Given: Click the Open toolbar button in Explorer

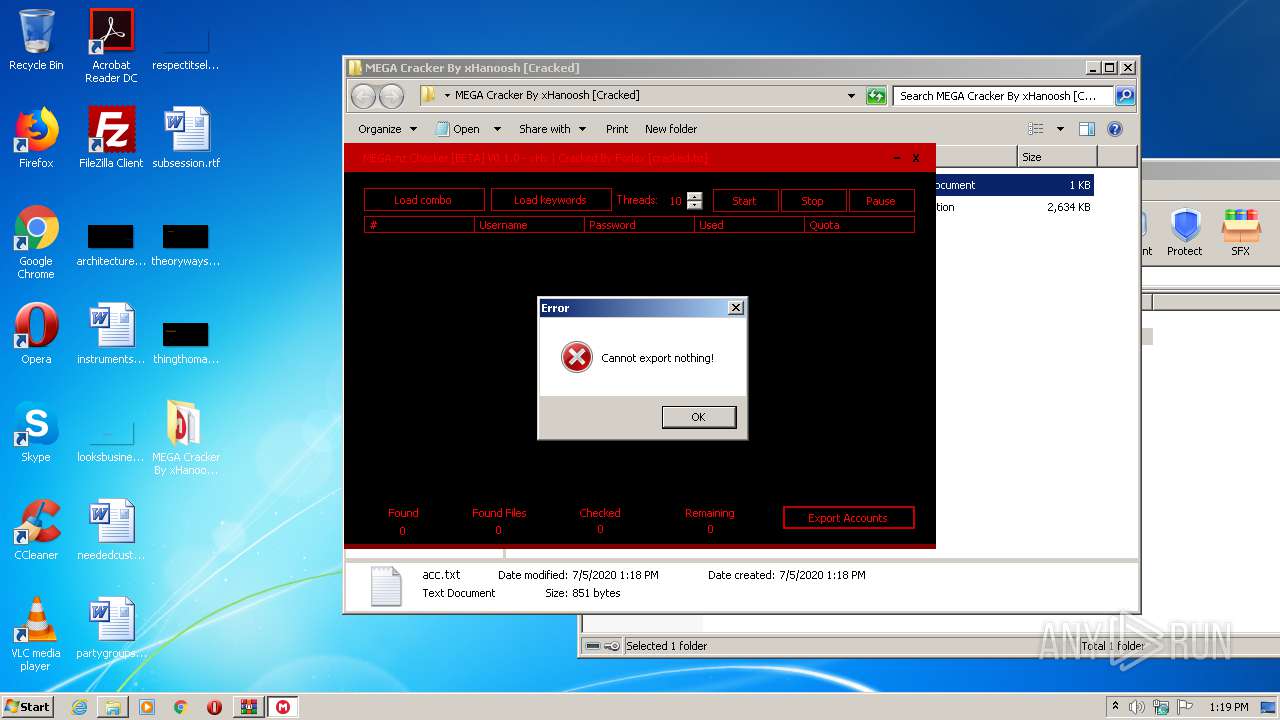Looking at the screenshot, I should (458, 129).
